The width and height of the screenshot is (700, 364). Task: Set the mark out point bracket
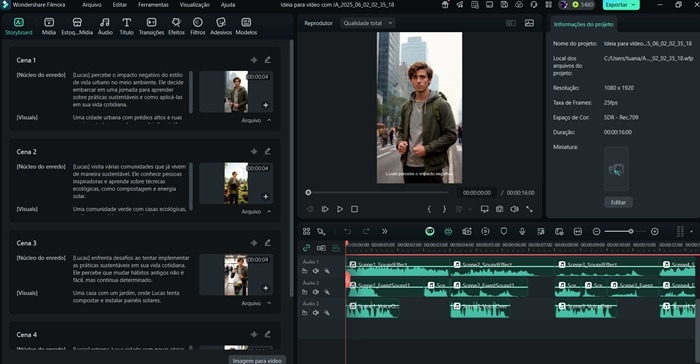[444, 209]
